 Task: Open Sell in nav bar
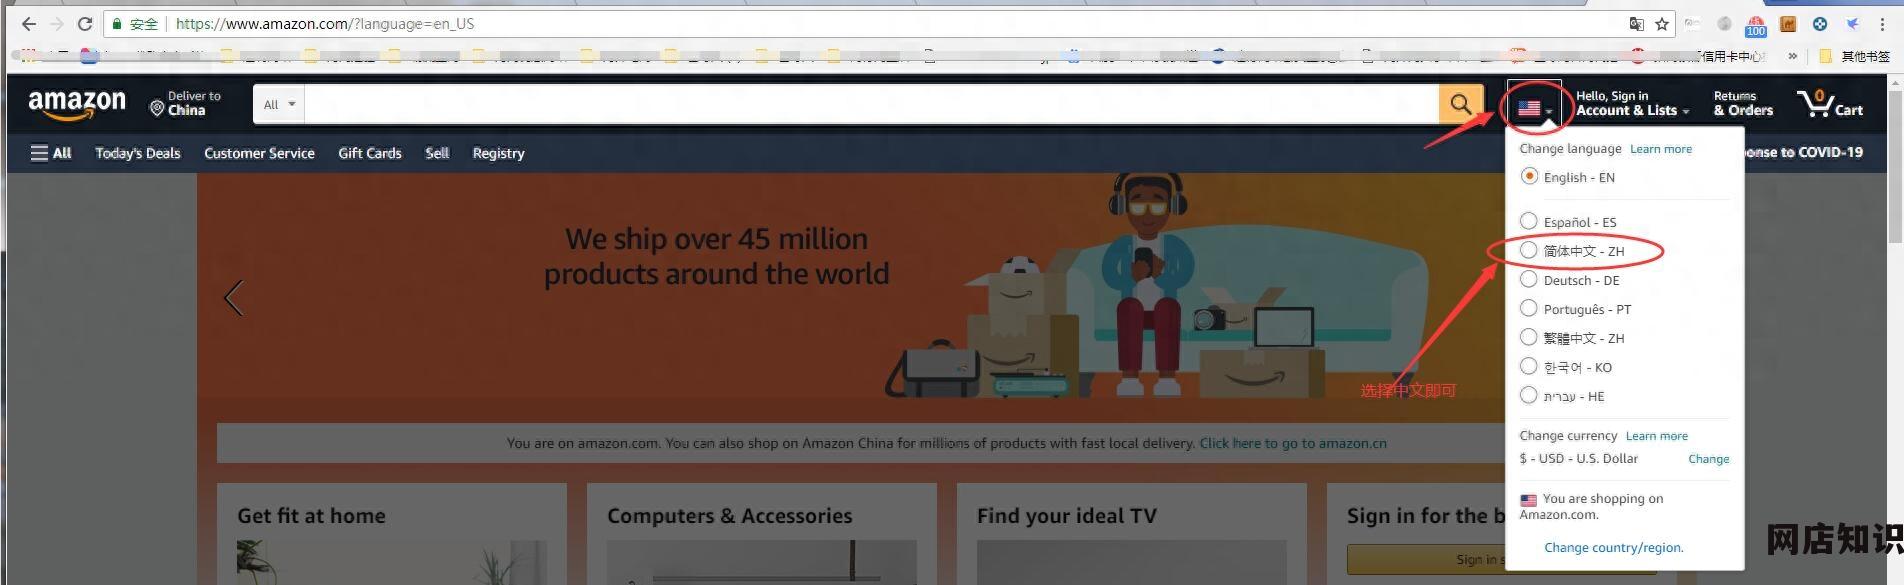pyautogui.click(x=437, y=153)
